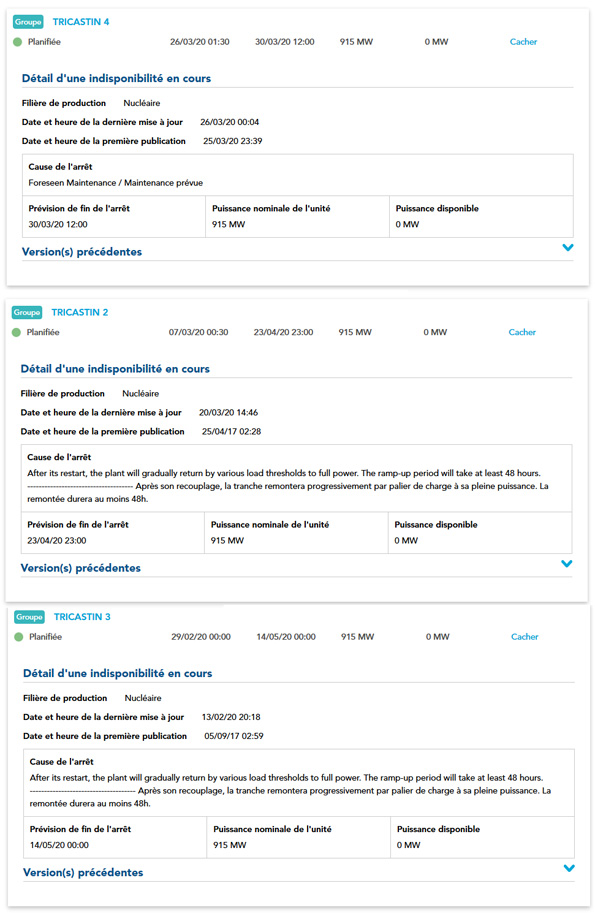Open the TRICASTIN 4 unit link

tap(81, 22)
